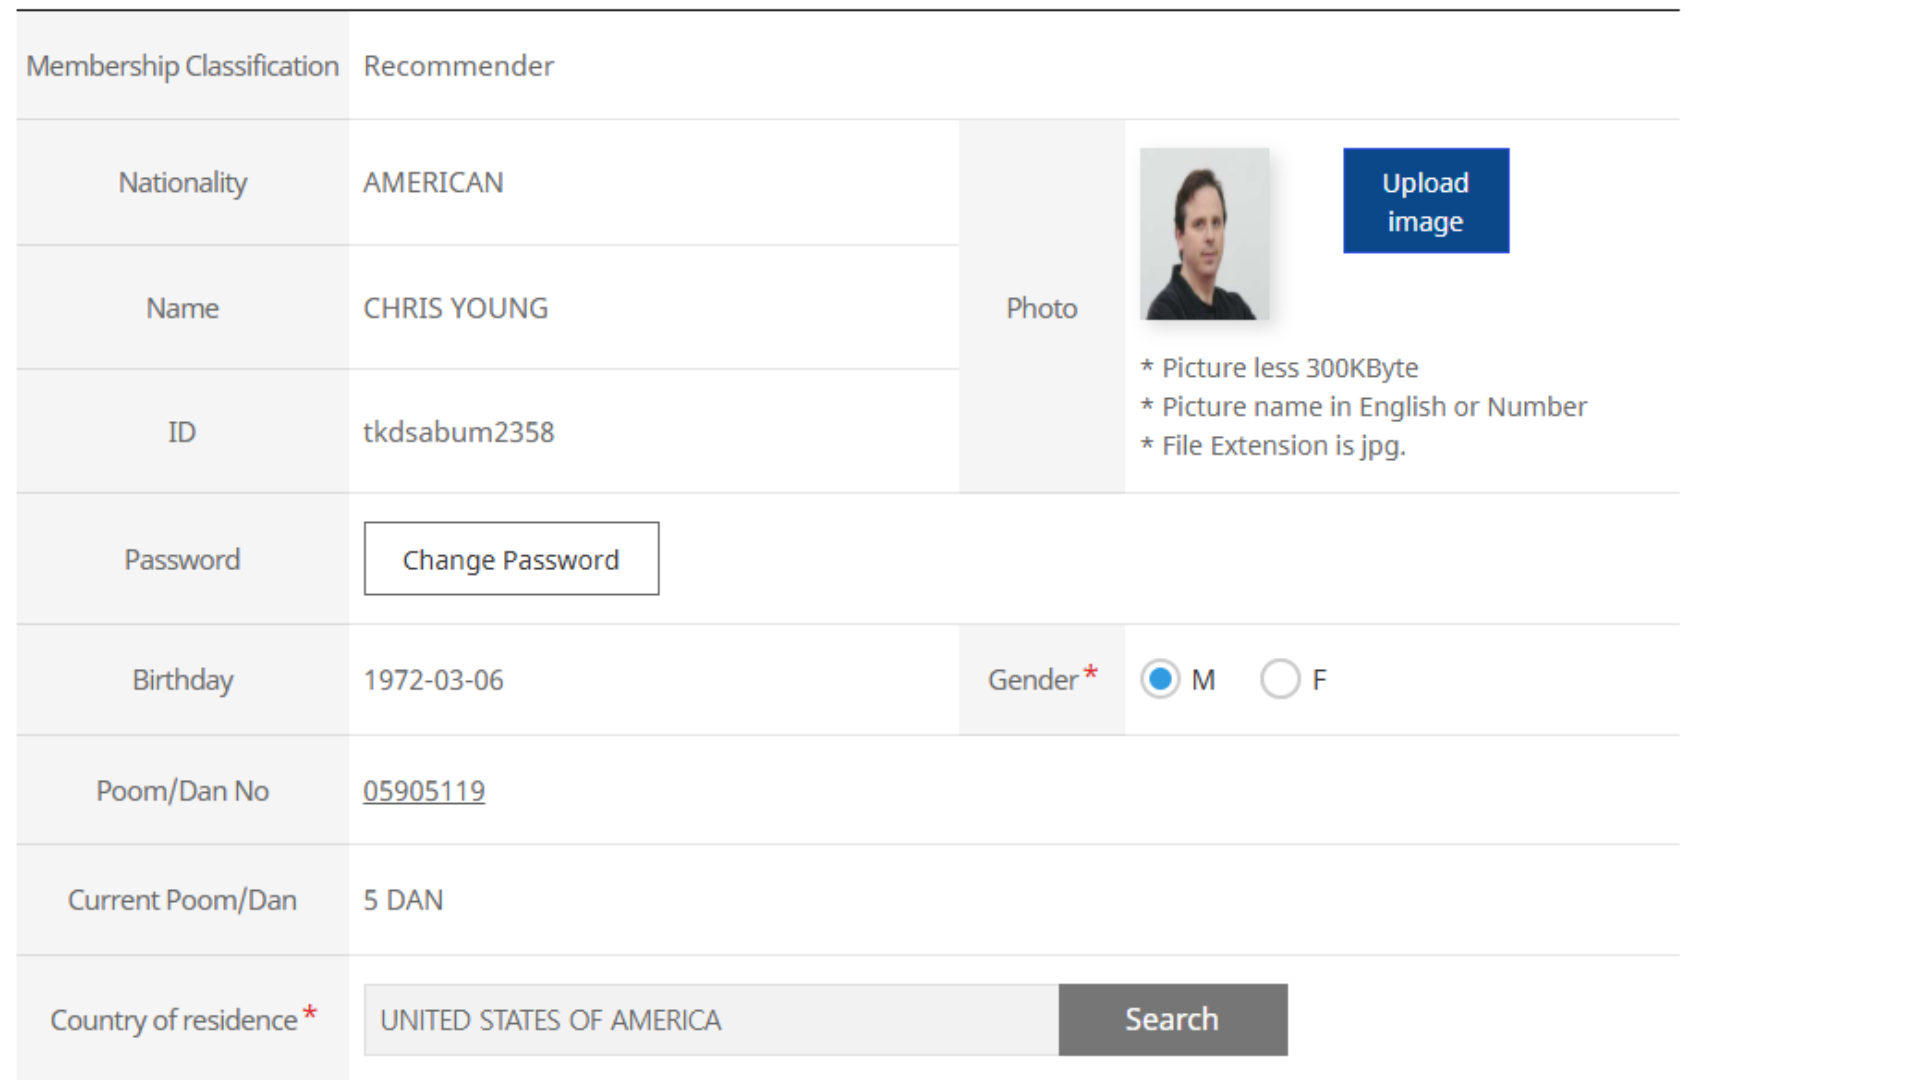
Task: Click the Search button for country
Action: 1172,1019
